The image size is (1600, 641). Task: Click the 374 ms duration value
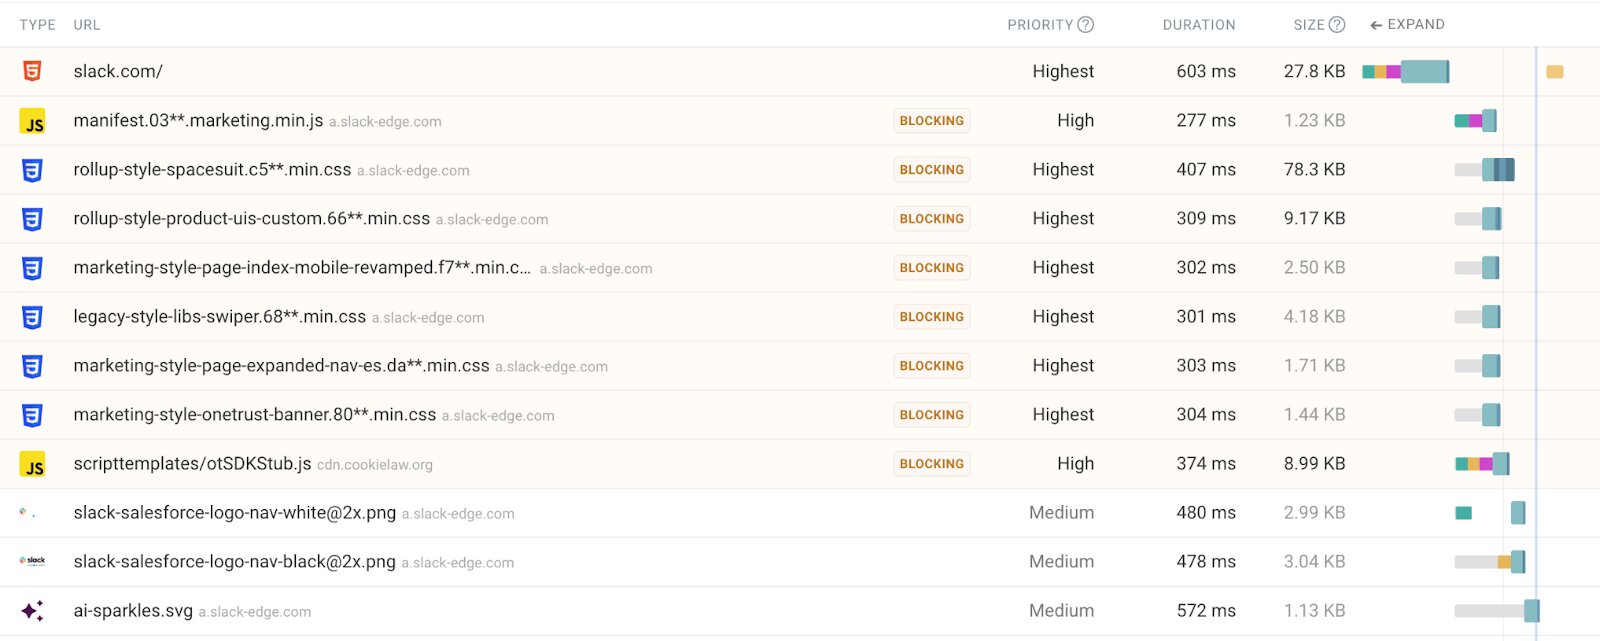(1206, 463)
